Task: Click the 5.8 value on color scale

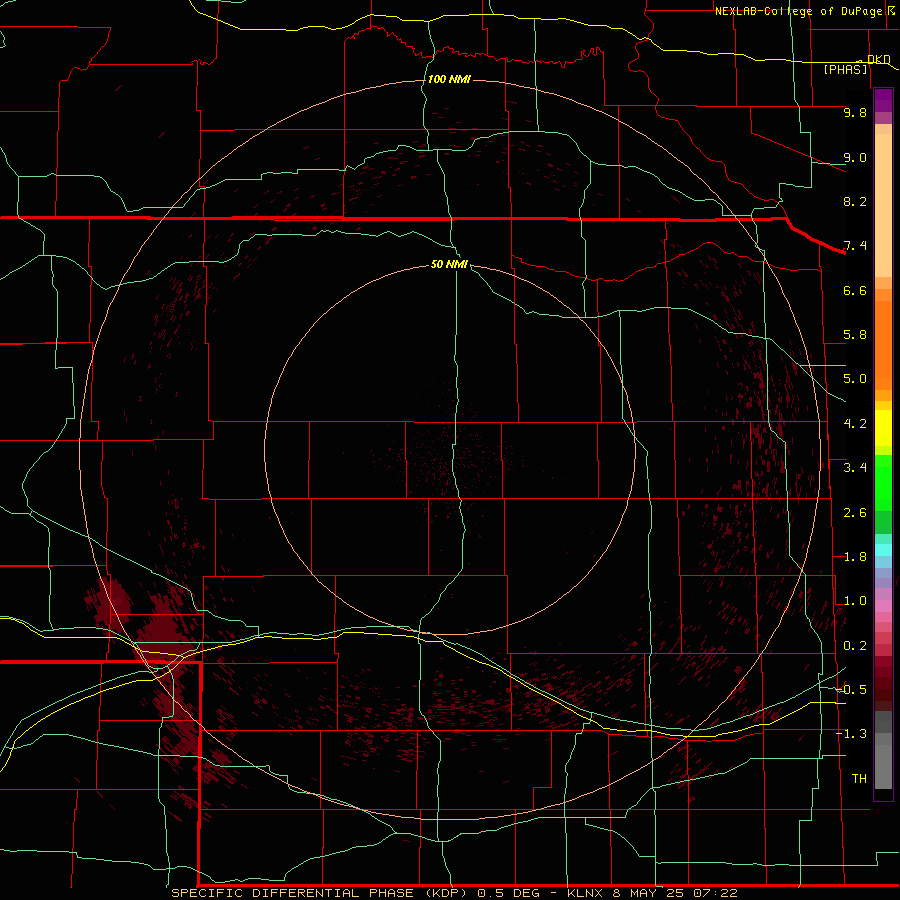Action: point(855,335)
